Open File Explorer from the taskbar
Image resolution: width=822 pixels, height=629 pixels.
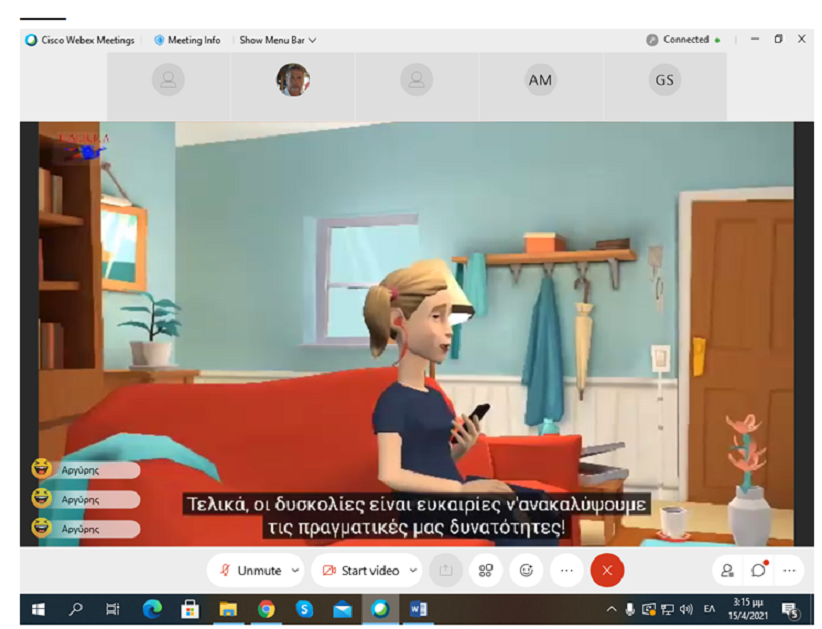228,609
